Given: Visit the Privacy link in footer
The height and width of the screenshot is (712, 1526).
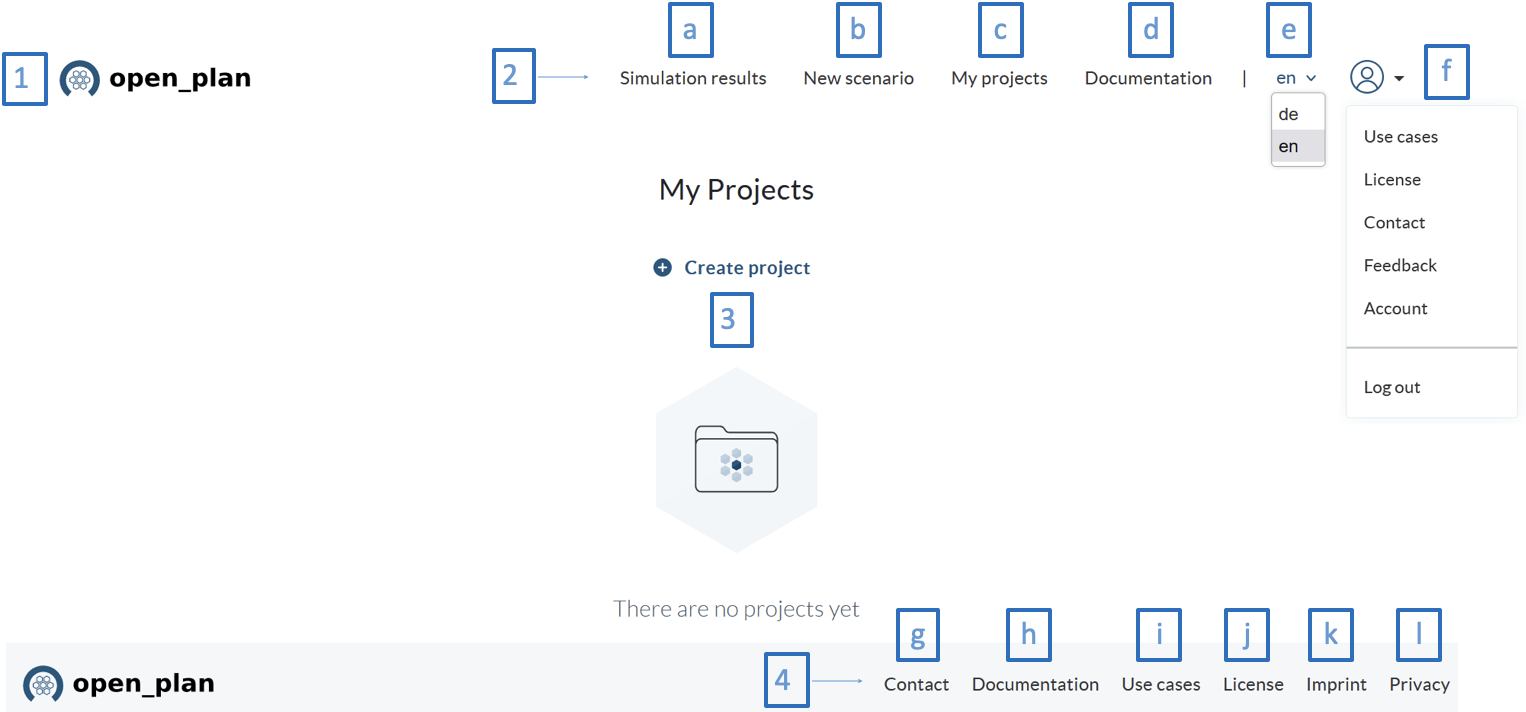Looking at the screenshot, I should pyautogui.click(x=1419, y=685).
